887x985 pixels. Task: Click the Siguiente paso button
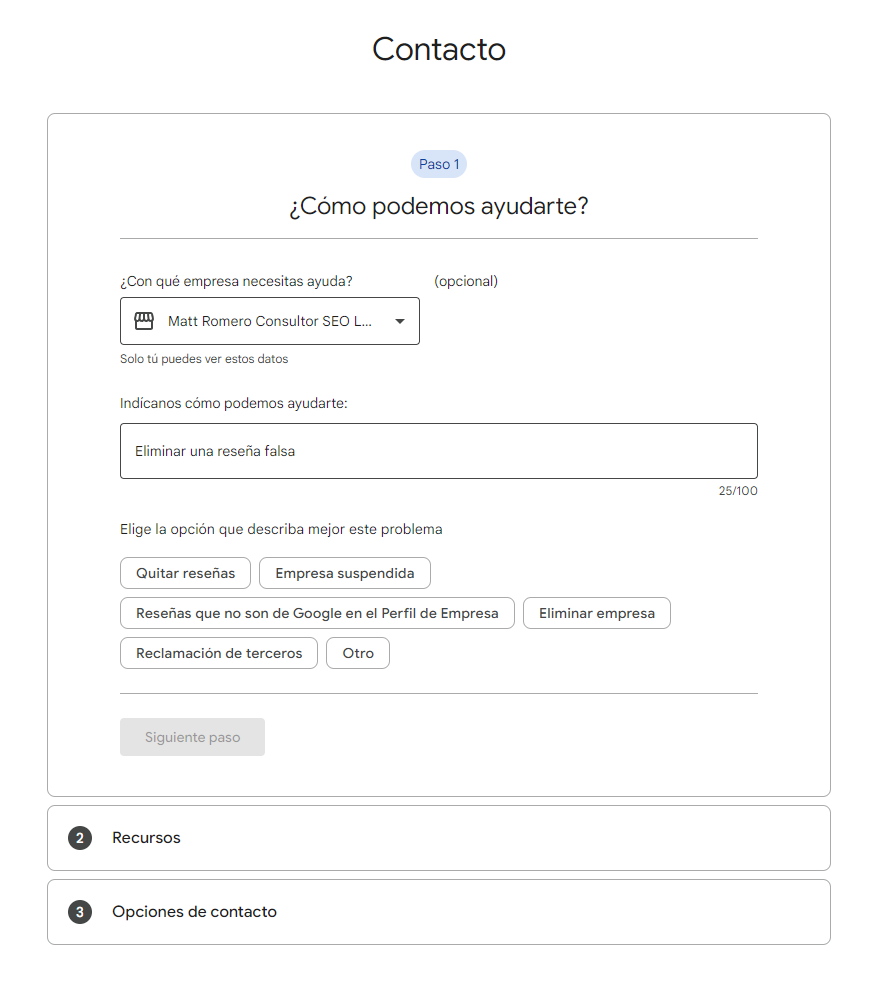pyautogui.click(x=192, y=737)
